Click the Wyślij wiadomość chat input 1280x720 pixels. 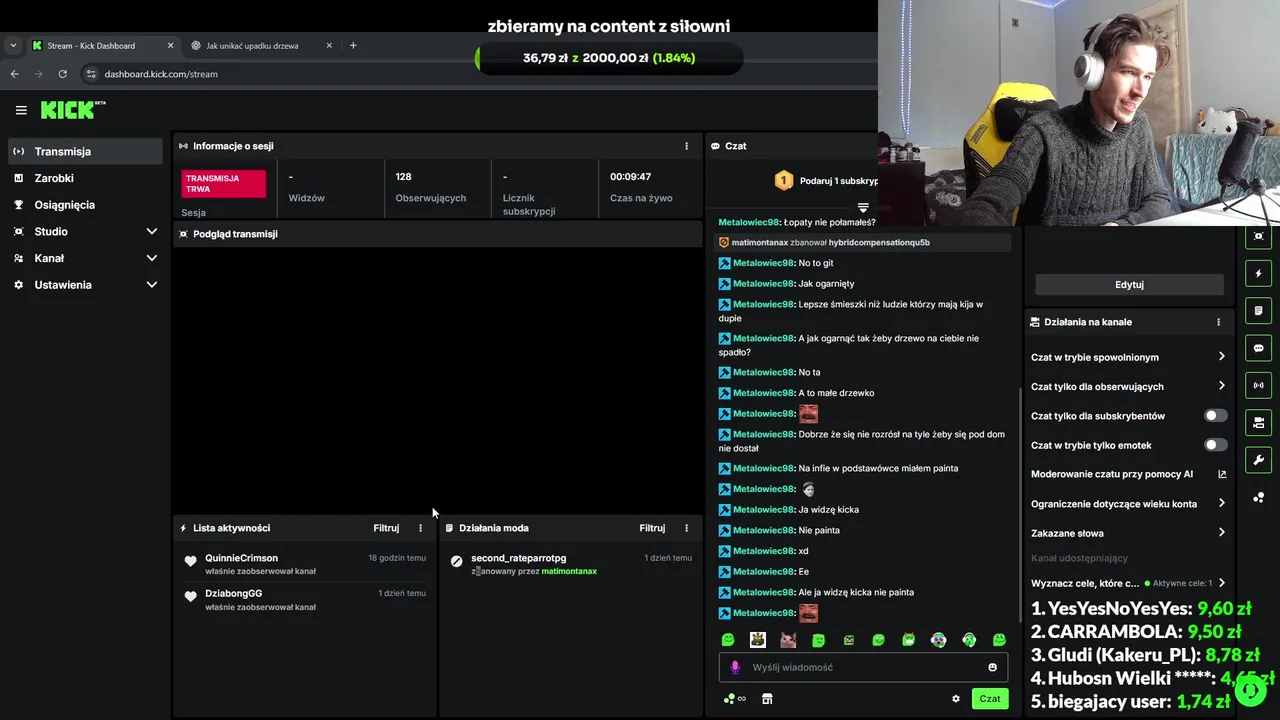[863, 667]
